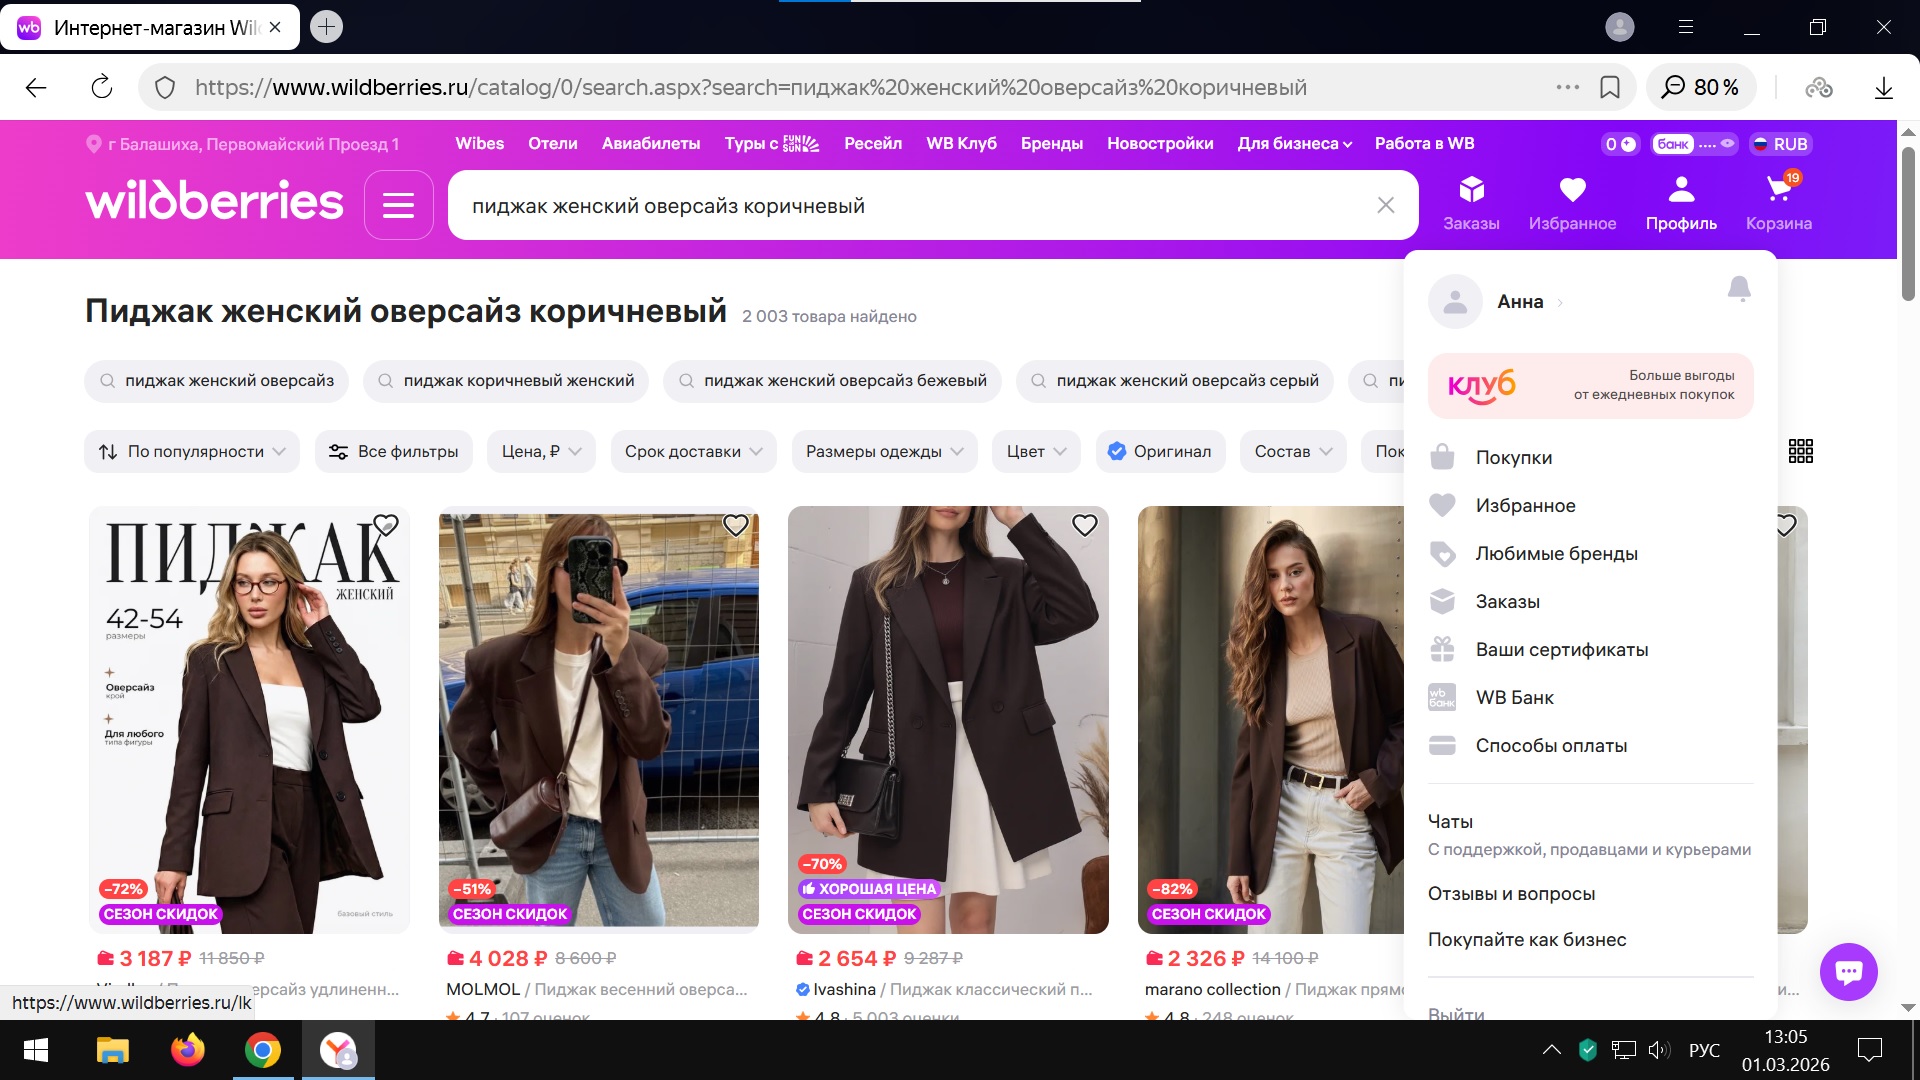1920x1080 pixels.
Task: Expand the Размеры одежды filter
Action: coord(884,451)
